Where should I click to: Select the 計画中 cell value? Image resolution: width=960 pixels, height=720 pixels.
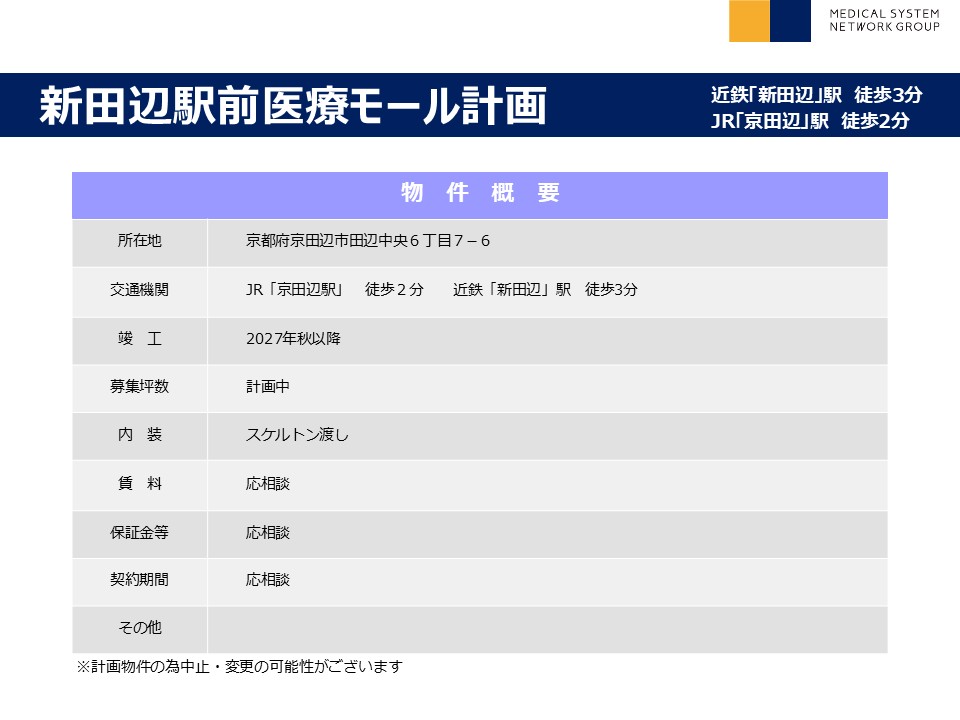pyautogui.click(x=268, y=387)
